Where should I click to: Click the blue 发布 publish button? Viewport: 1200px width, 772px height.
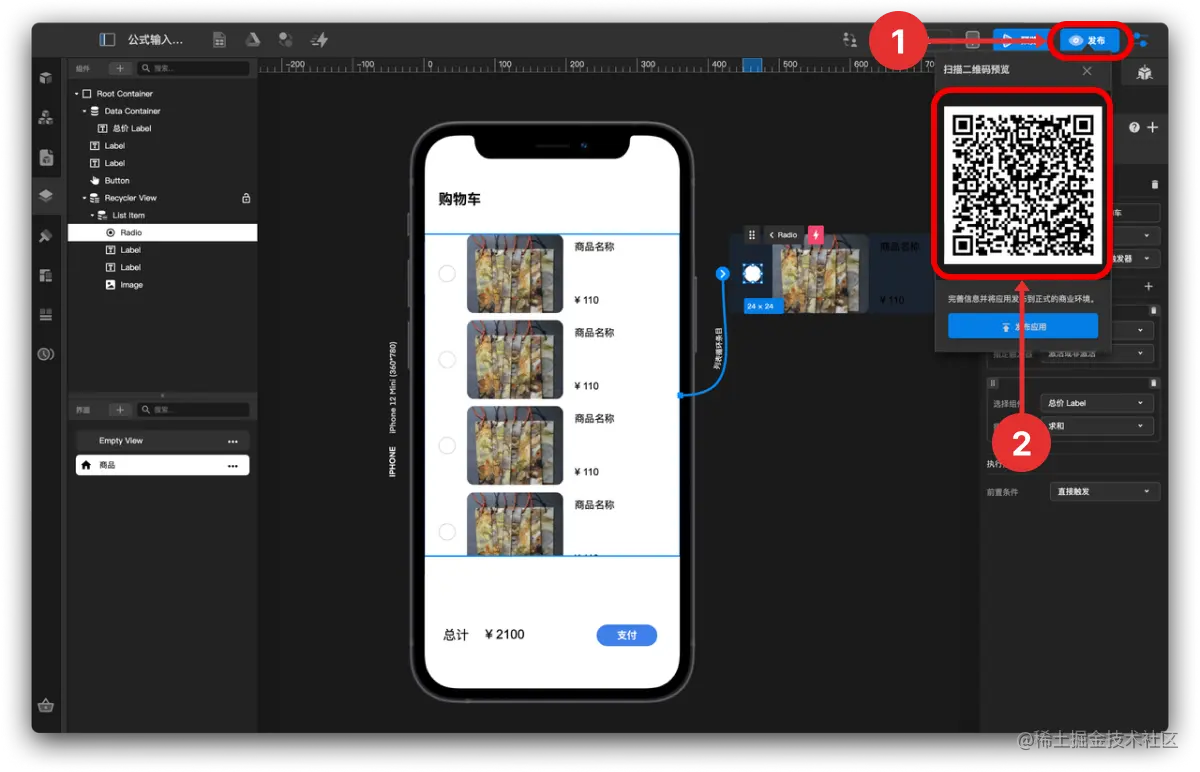(x=1090, y=41)
